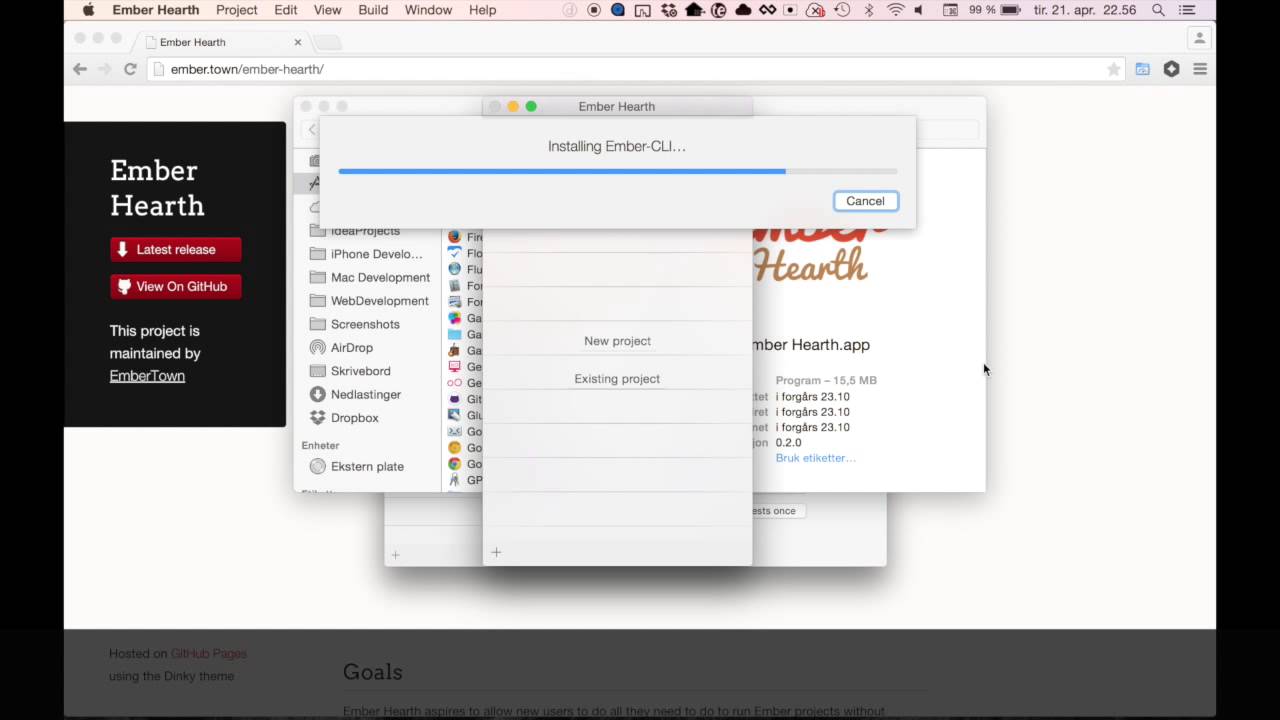
Task: Click the house icon in menu bar
Action: point(694,10)
